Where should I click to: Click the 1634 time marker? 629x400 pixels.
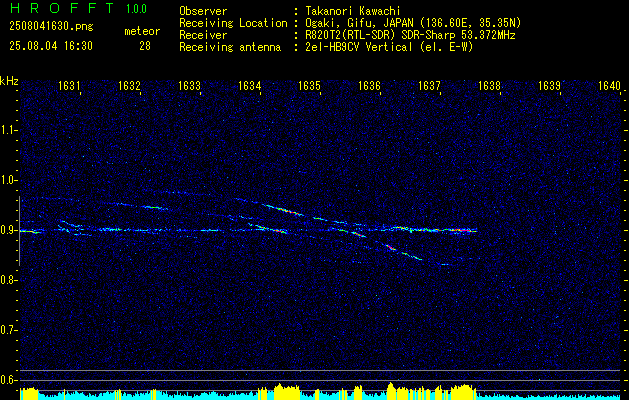(249, 86)
